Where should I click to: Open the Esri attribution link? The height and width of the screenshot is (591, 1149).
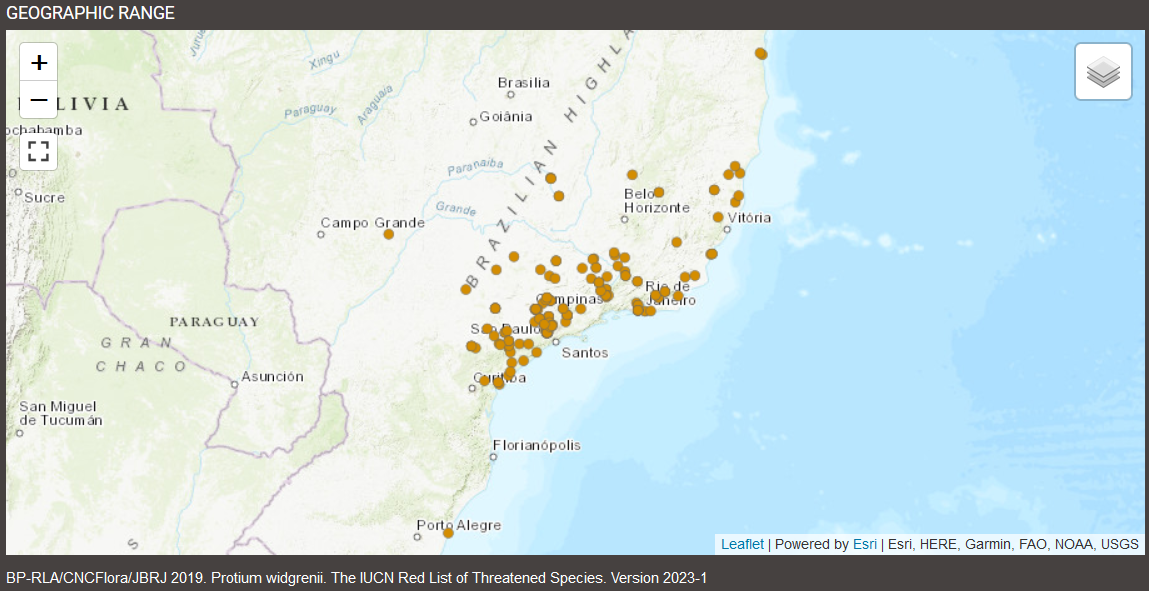tap(865, 544)
